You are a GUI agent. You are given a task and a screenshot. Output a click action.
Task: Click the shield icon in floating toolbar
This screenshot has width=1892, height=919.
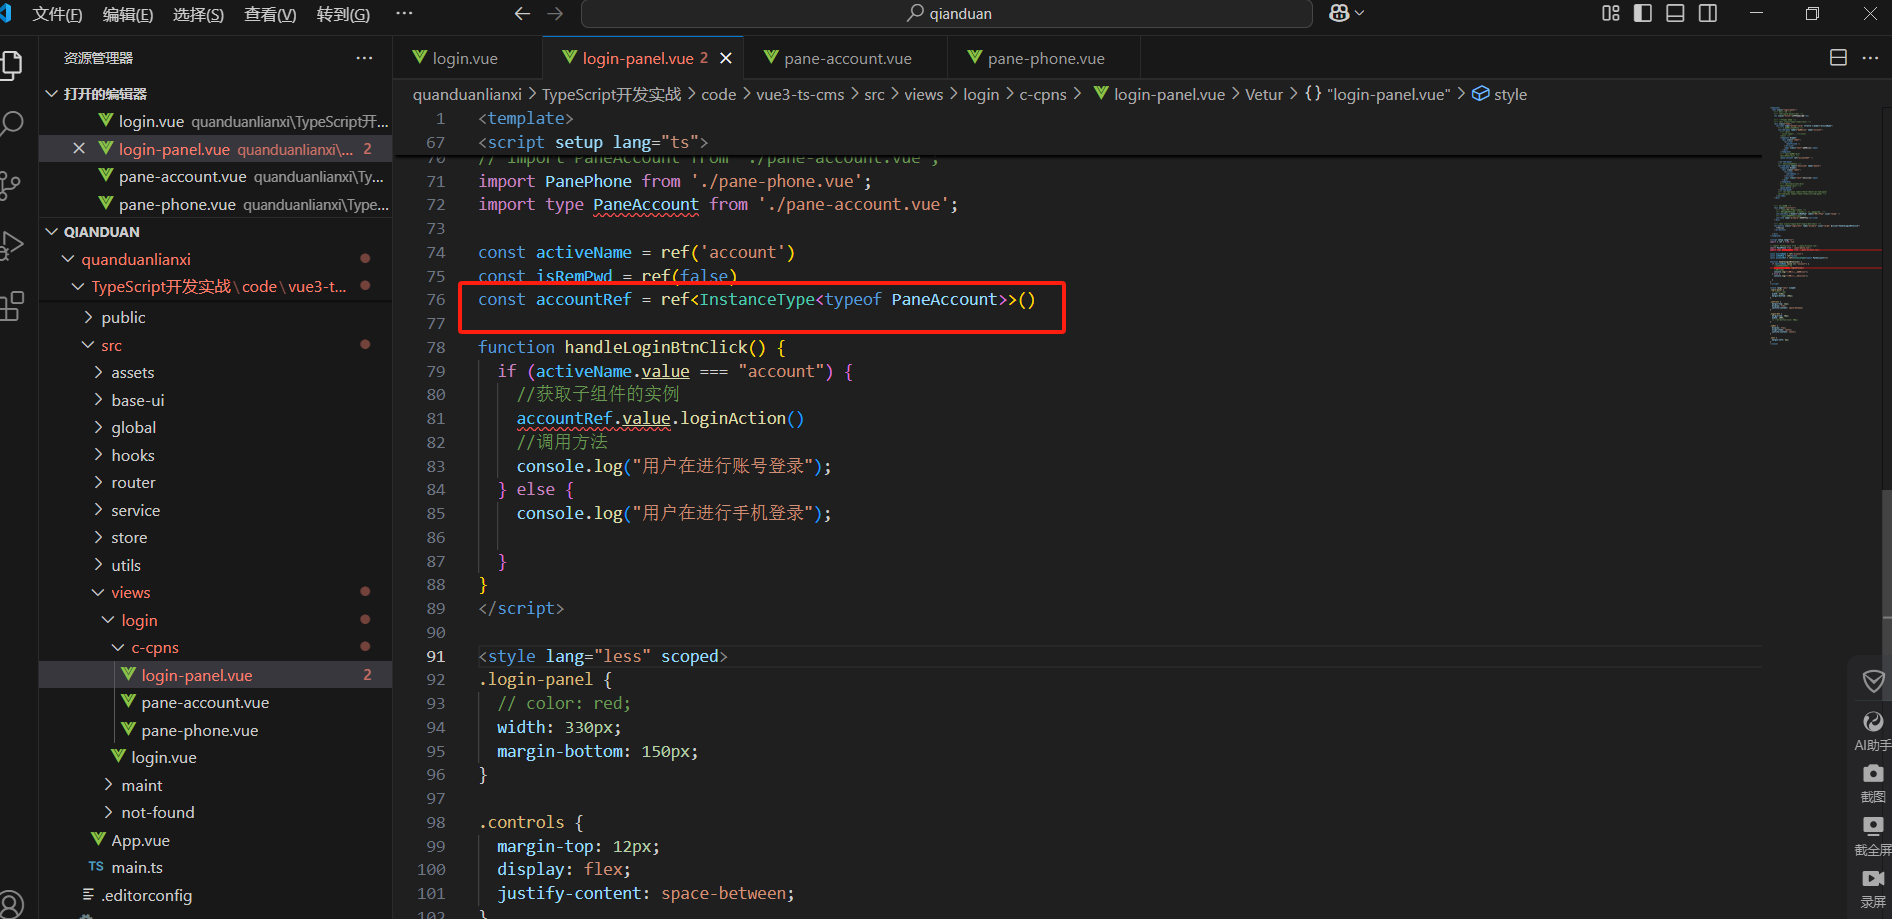pos(1873,681)
